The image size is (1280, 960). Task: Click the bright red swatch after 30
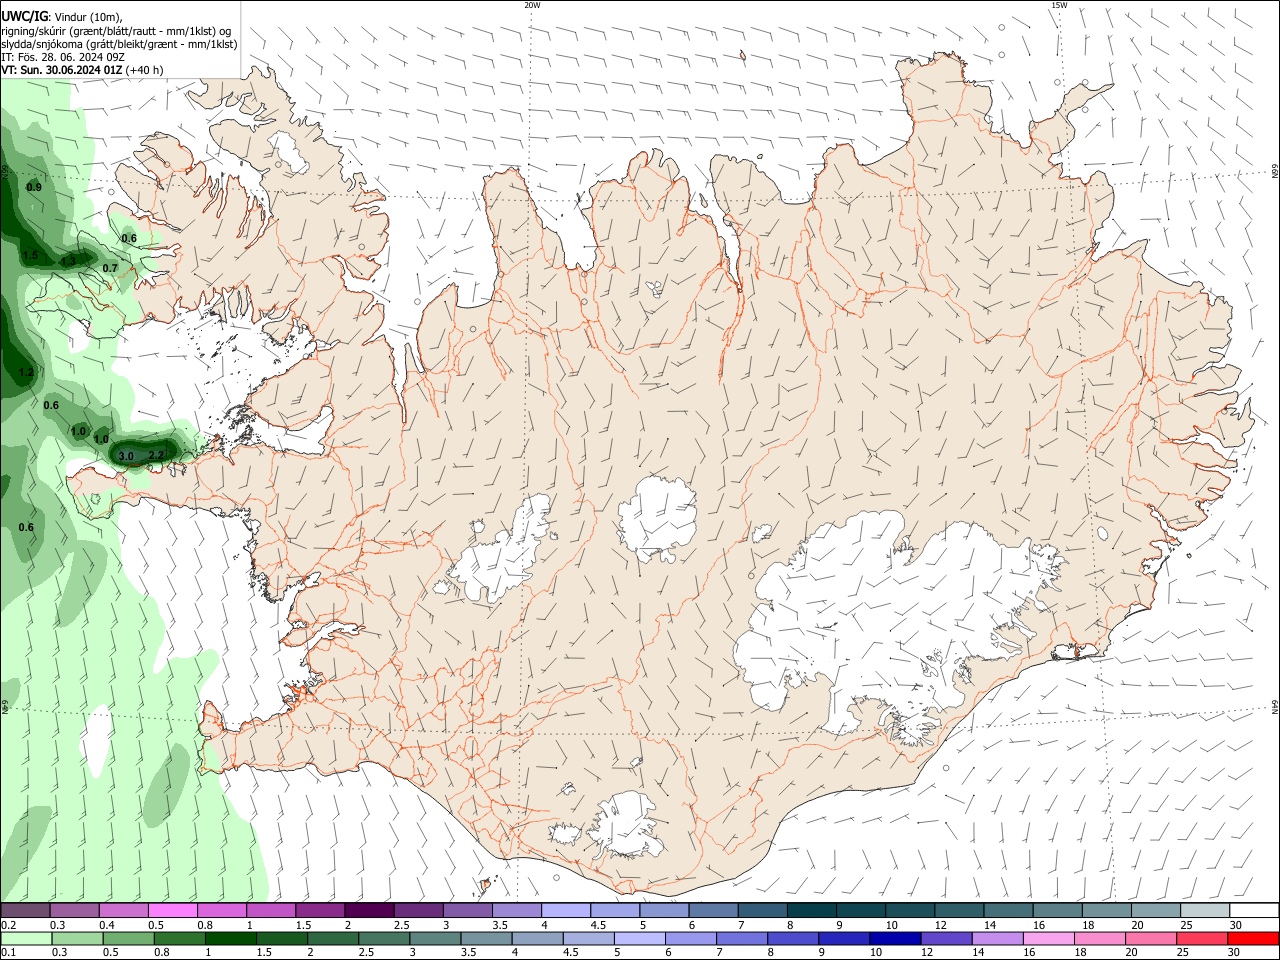(1253, 938)
